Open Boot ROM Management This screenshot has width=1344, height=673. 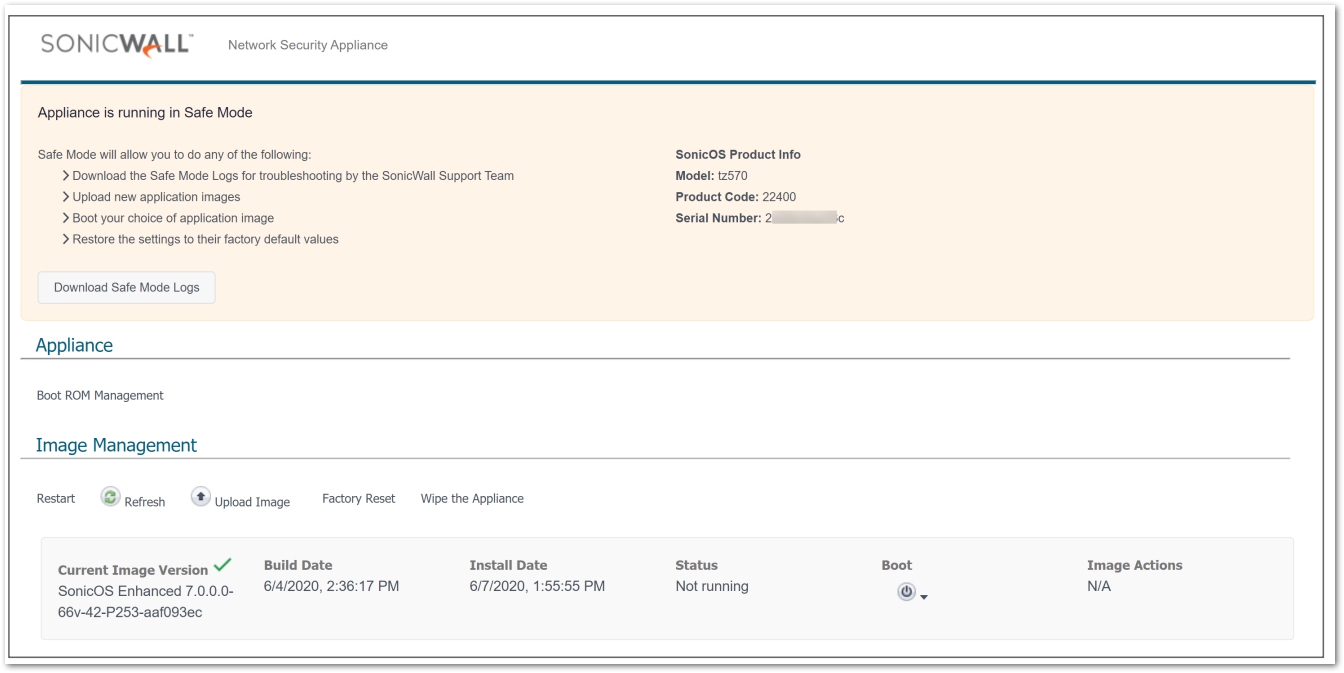coord(100,395)
